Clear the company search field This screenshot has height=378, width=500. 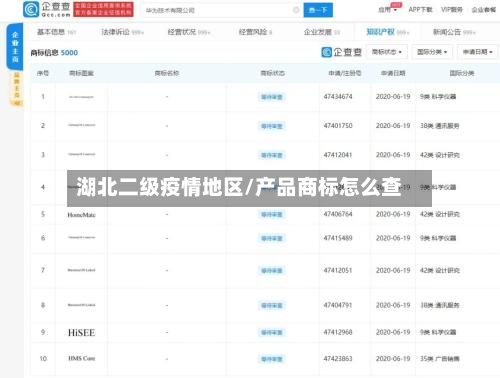pyautogui.click(x=296, y=10)
